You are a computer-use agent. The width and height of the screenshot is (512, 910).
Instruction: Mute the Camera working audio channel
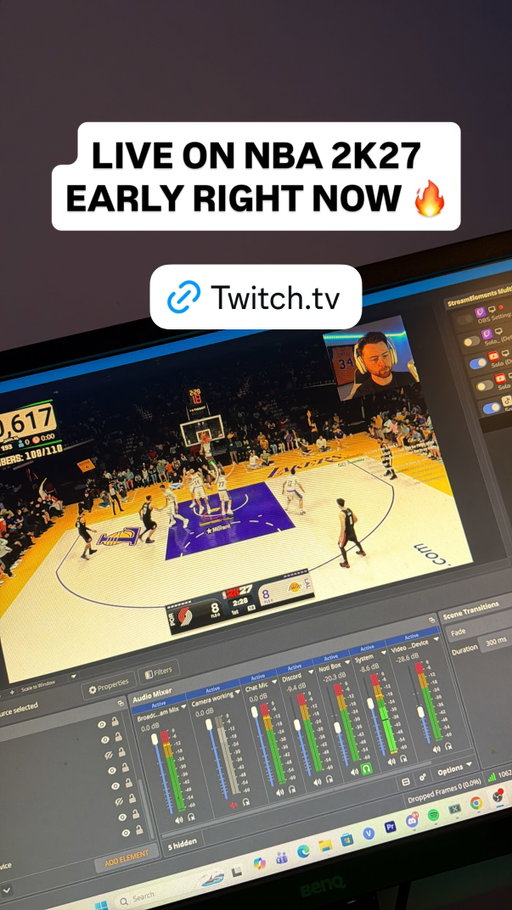coord(233,806)
